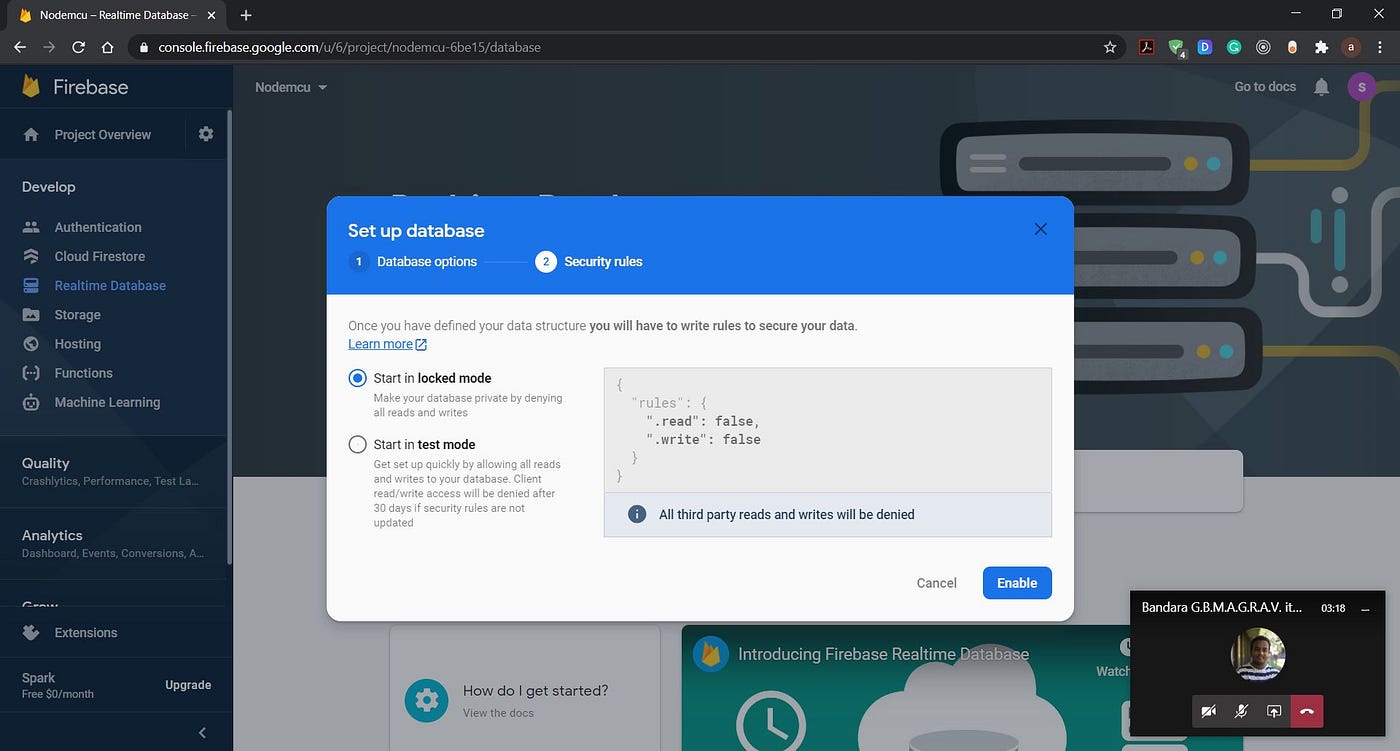Click the info icon in rules notice

click(x=636, y=514)
